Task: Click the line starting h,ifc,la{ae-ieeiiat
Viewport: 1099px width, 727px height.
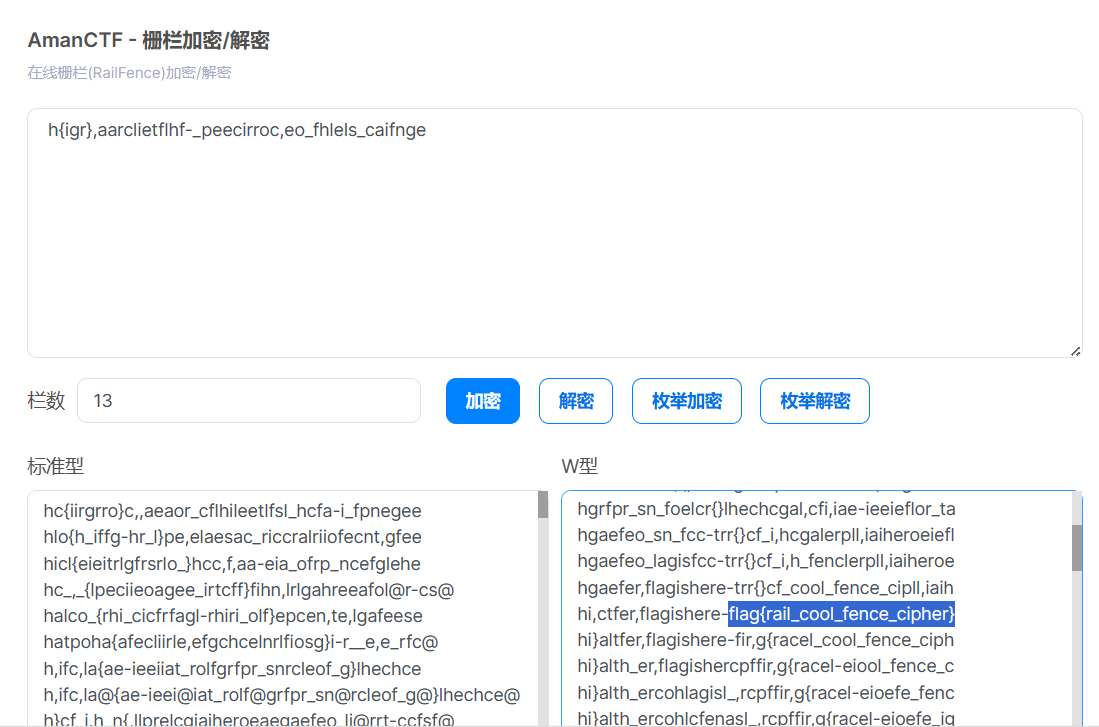Action: [232, 669]
